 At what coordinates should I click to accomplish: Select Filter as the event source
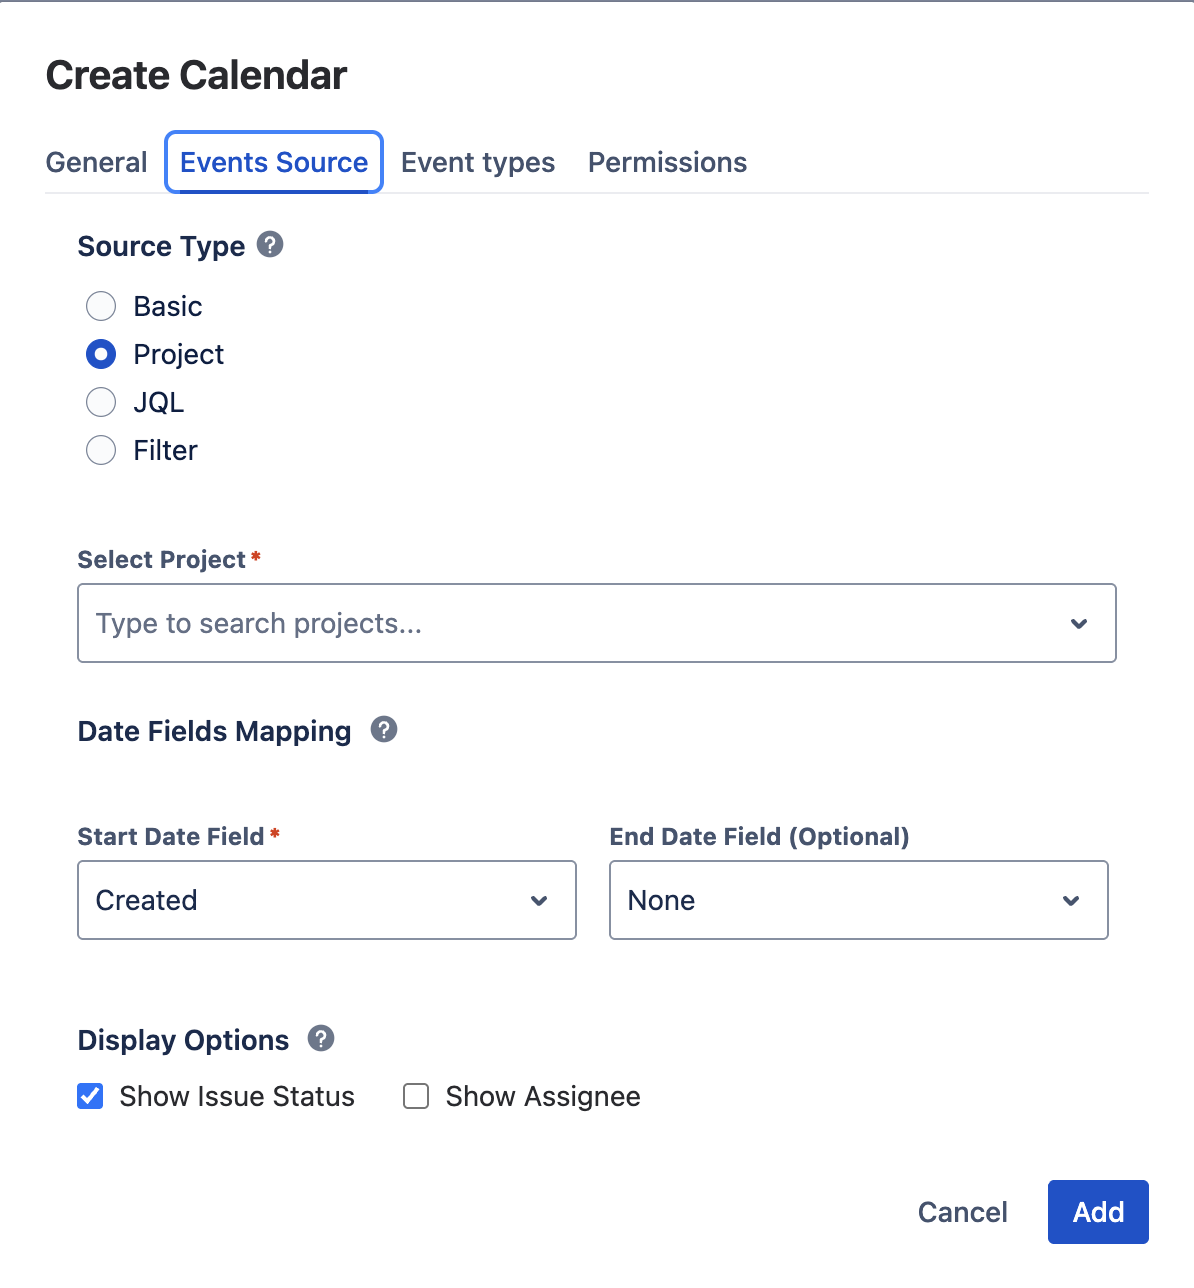coord(101,450)
